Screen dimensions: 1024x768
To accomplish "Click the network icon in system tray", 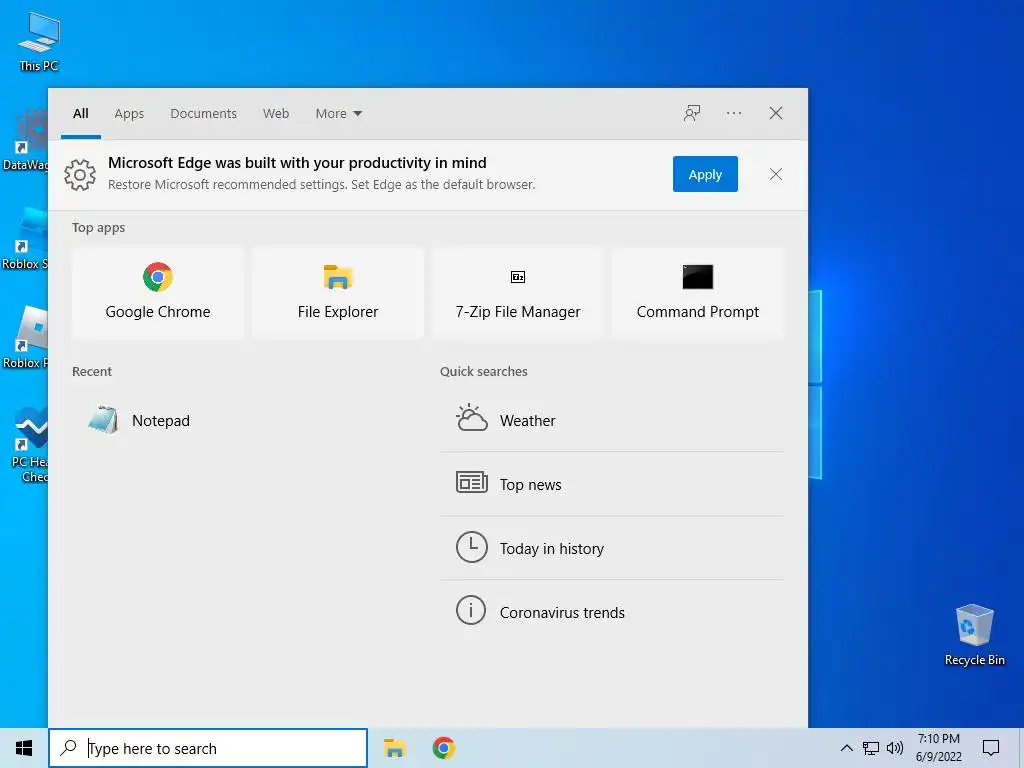I will pos(871,748).
